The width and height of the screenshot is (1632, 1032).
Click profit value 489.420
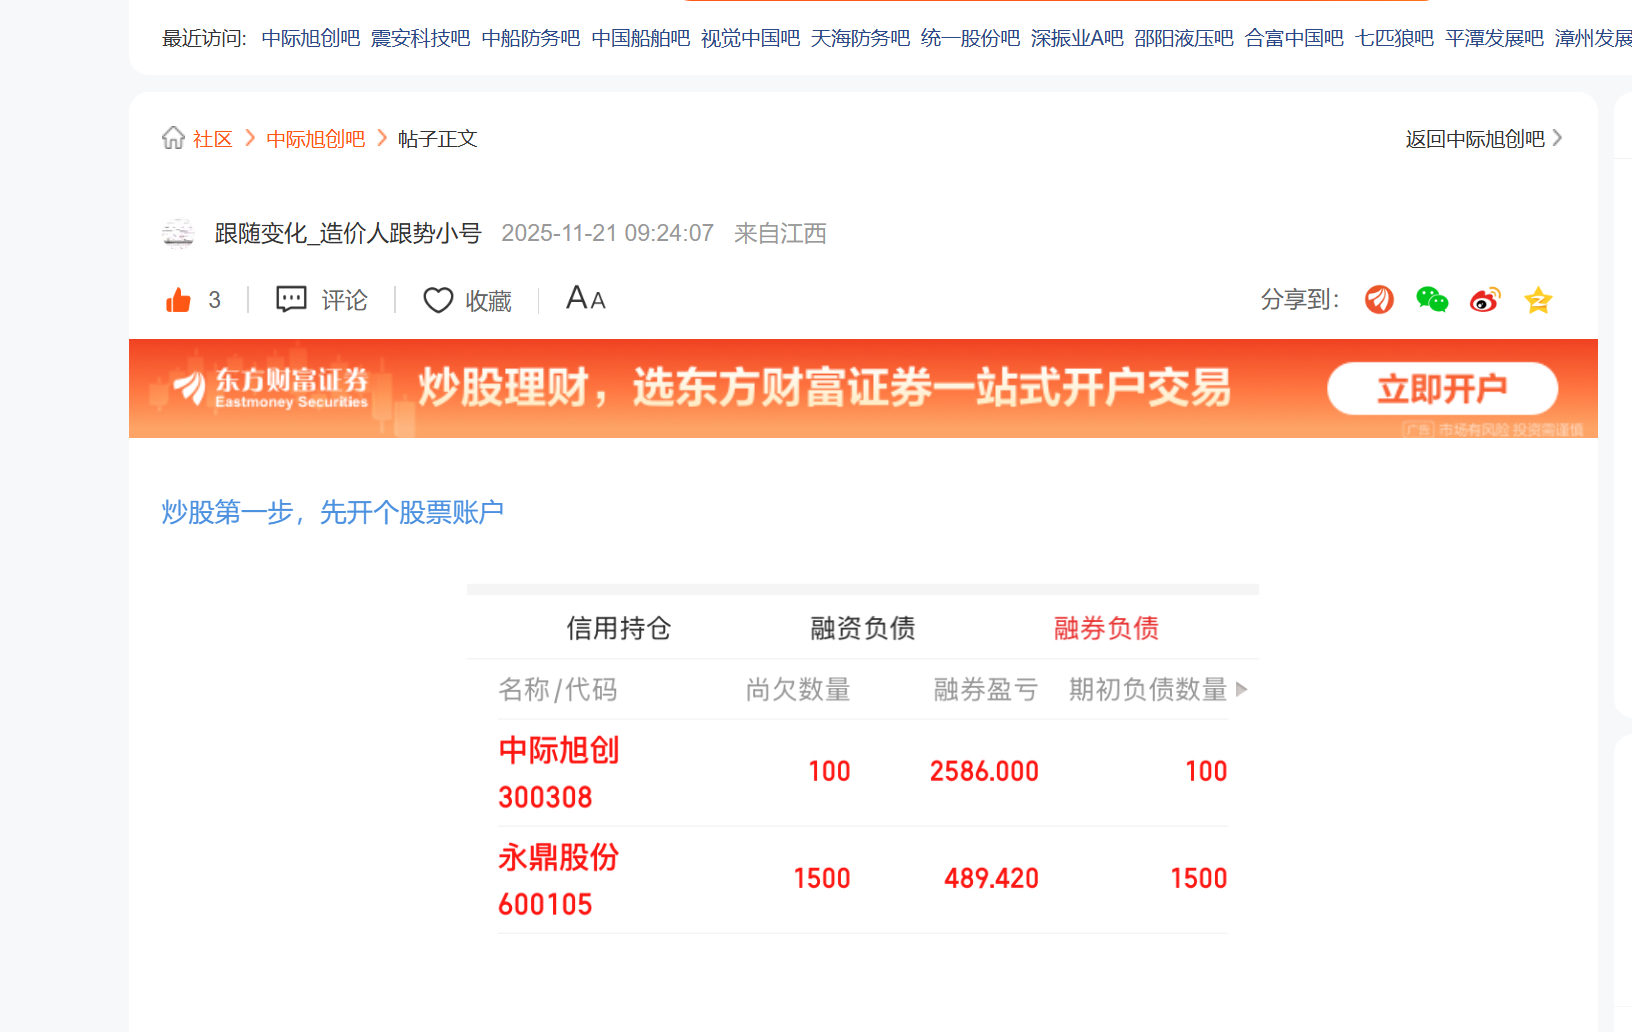pos(992,878)
